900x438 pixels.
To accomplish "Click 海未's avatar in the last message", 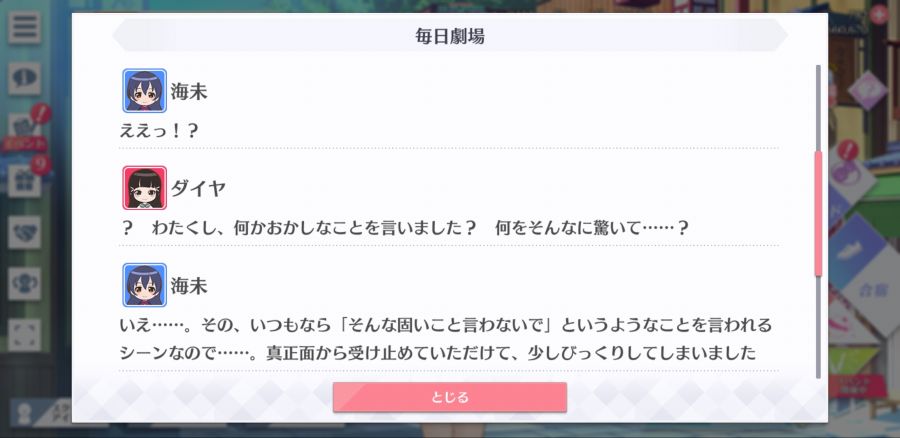I will [x=145, y=285].
